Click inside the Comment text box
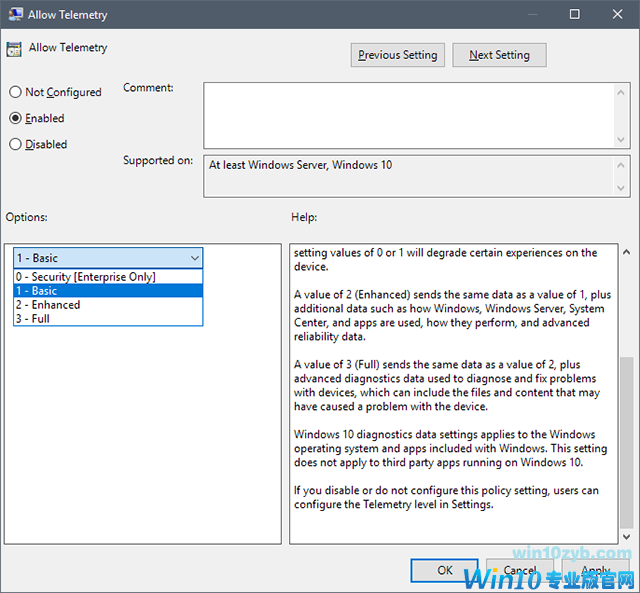Image resolution: width=640 pixels, height=593 pixels. tap(410, 115)
